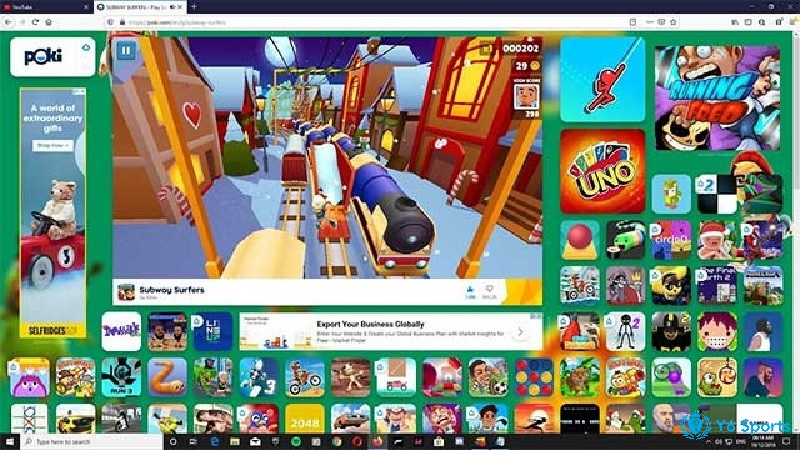Pause the Subway Surfers game
This screenshot has width=800, height=450.
click(x=126, y=51)
